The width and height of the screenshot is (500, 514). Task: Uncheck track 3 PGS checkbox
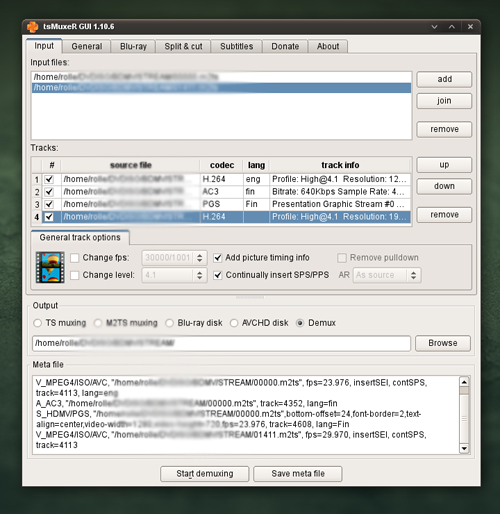[49, 204]
